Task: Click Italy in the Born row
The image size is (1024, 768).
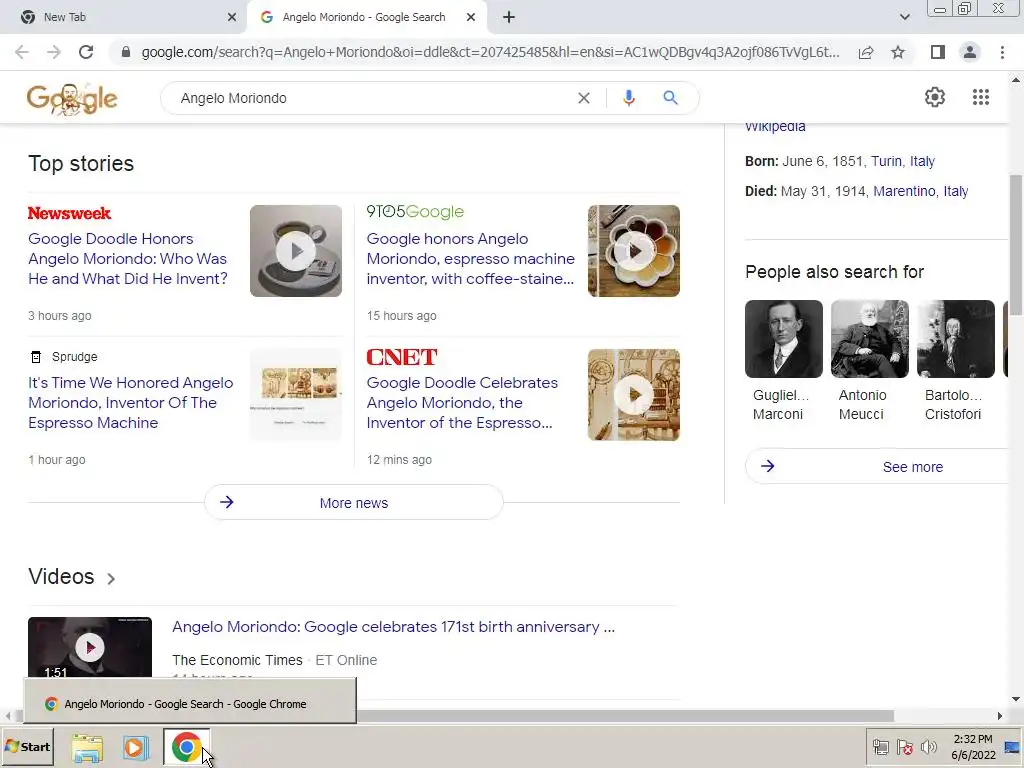Action: 922,161
